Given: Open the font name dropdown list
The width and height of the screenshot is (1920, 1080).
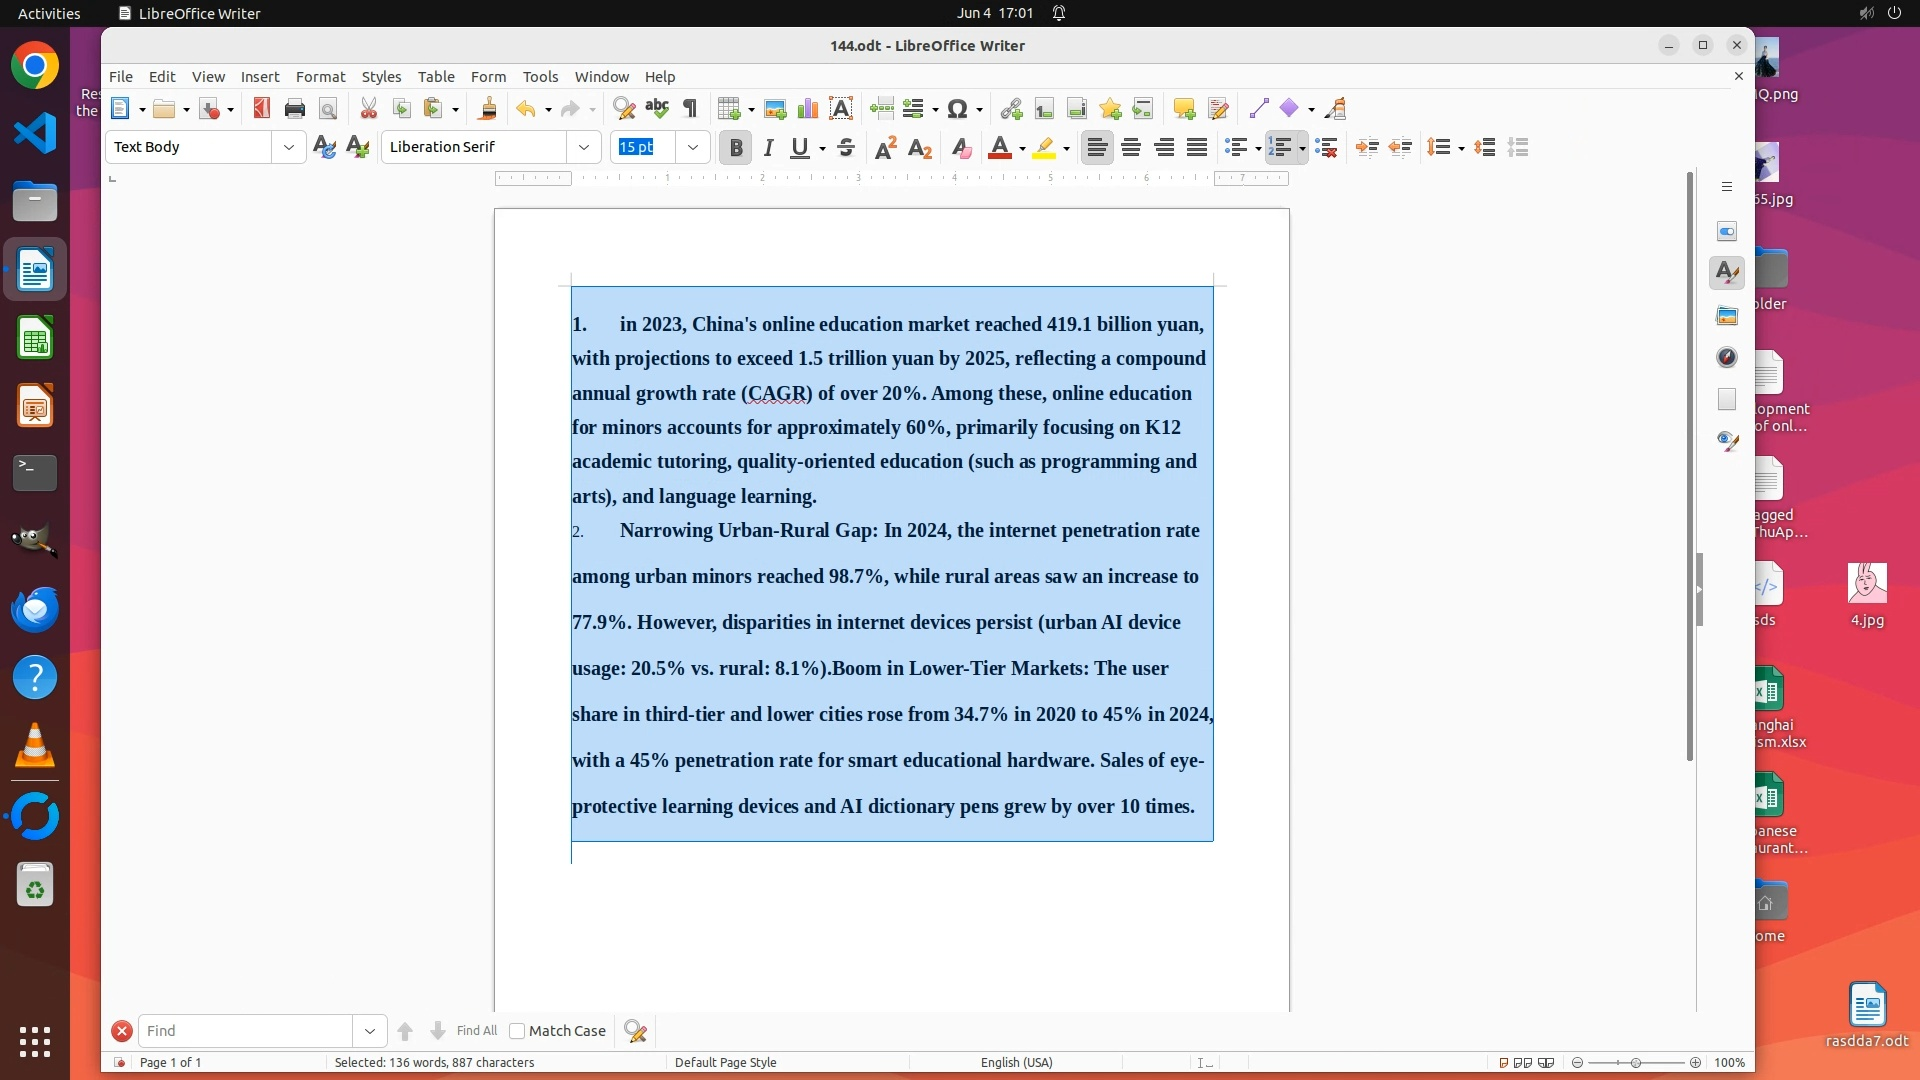Looking at the screenshot, I should click(584, 147).
